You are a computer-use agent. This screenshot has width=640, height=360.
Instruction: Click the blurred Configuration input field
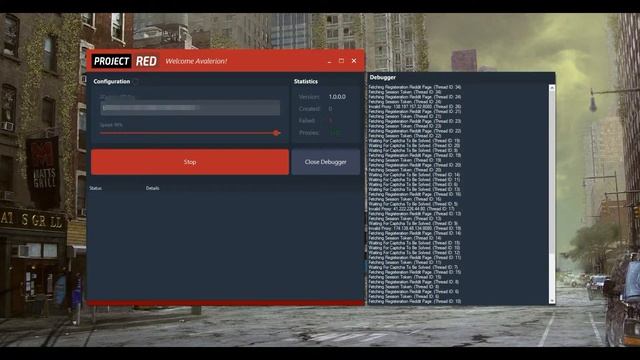click(190, 108)
